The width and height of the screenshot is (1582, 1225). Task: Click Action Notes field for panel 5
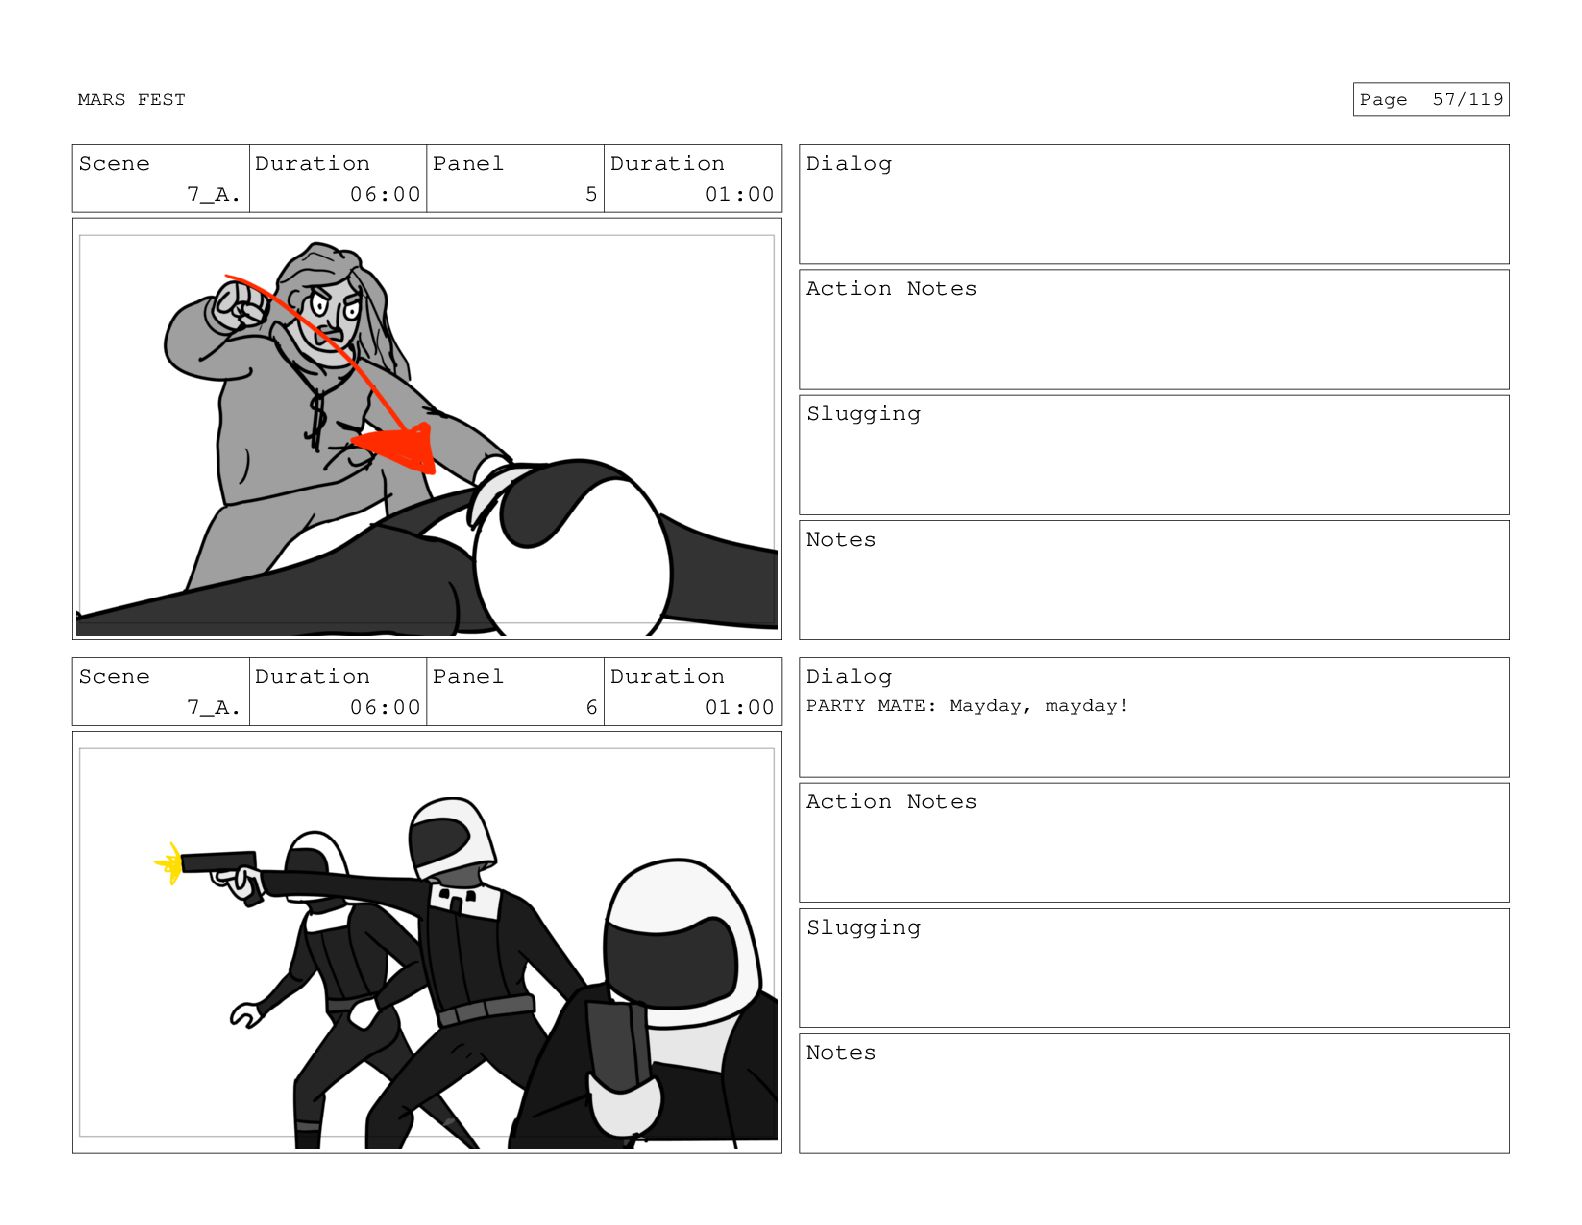[1154, 329]
